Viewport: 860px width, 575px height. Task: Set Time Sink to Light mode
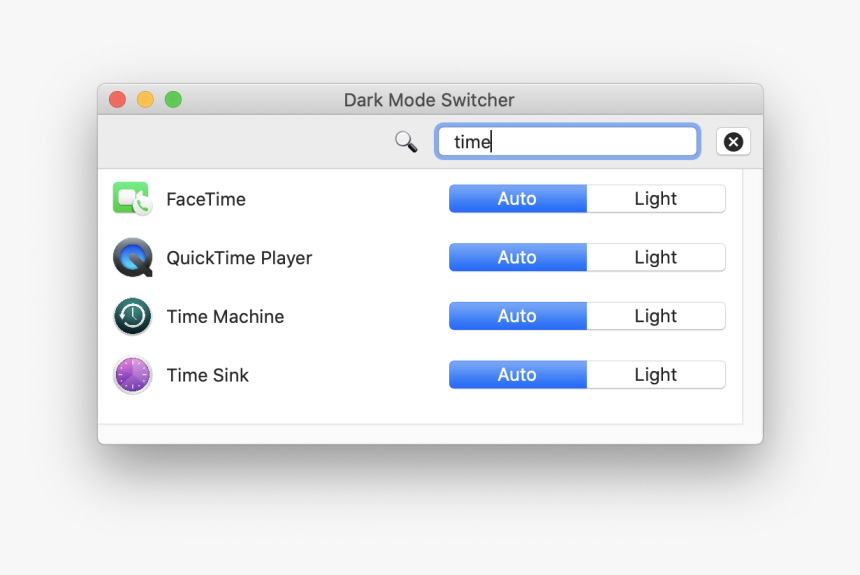click(656, 375)
